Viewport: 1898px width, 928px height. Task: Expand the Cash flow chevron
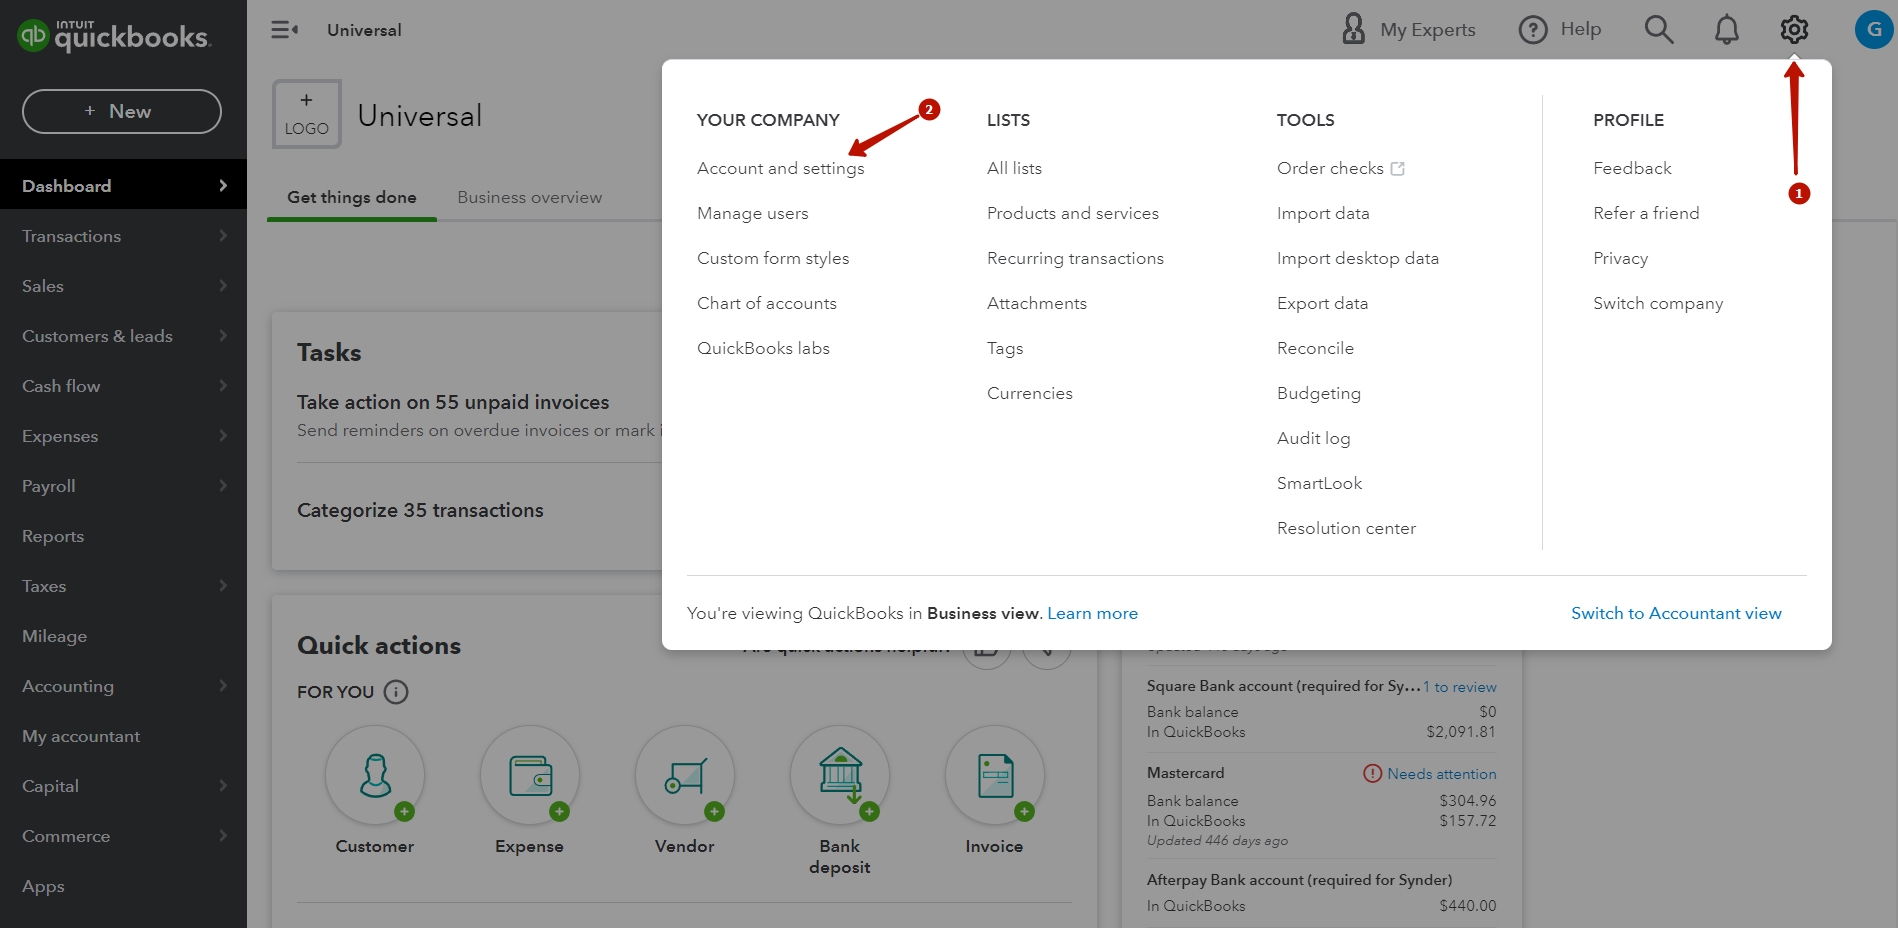pyautogui.click(x=223, y=386)
